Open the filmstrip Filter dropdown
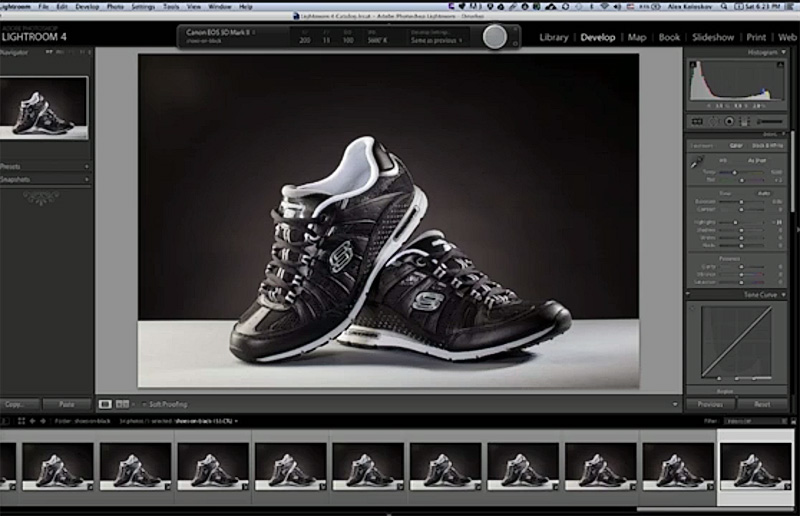800x516 pixels. pos(755,421)
